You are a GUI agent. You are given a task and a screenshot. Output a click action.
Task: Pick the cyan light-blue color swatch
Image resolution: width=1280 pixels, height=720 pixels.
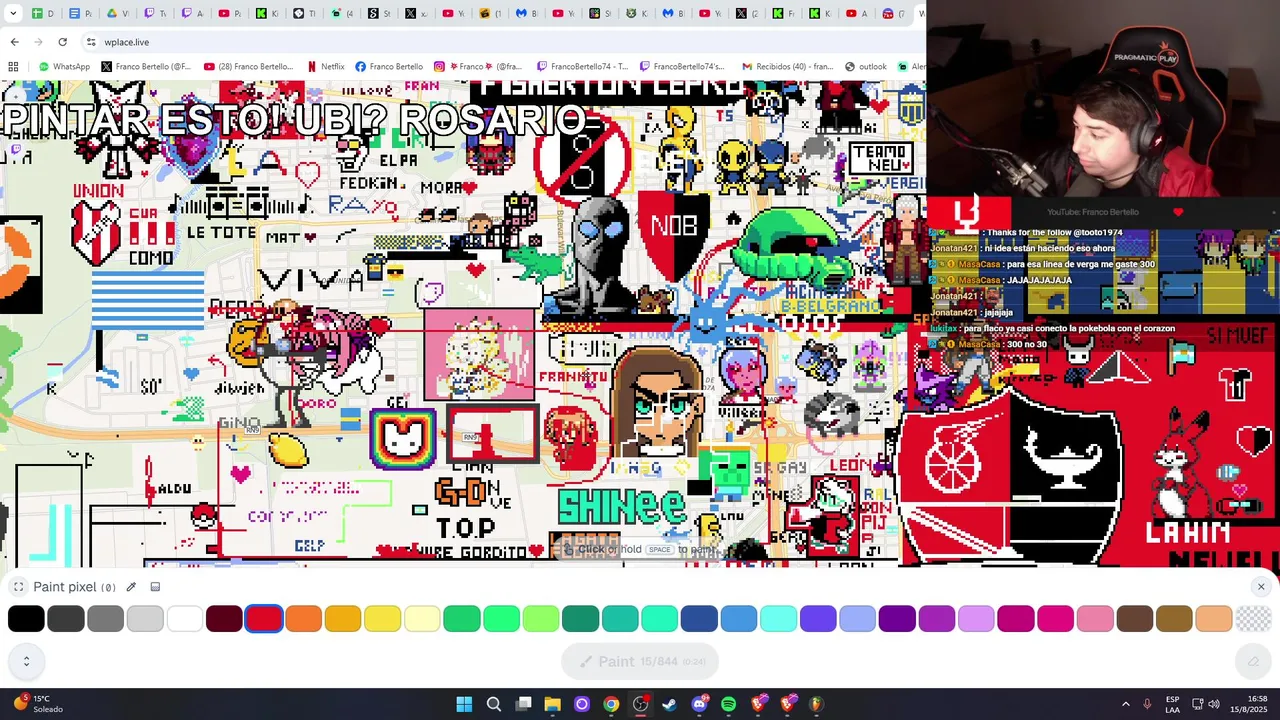[x=778, y=619]
